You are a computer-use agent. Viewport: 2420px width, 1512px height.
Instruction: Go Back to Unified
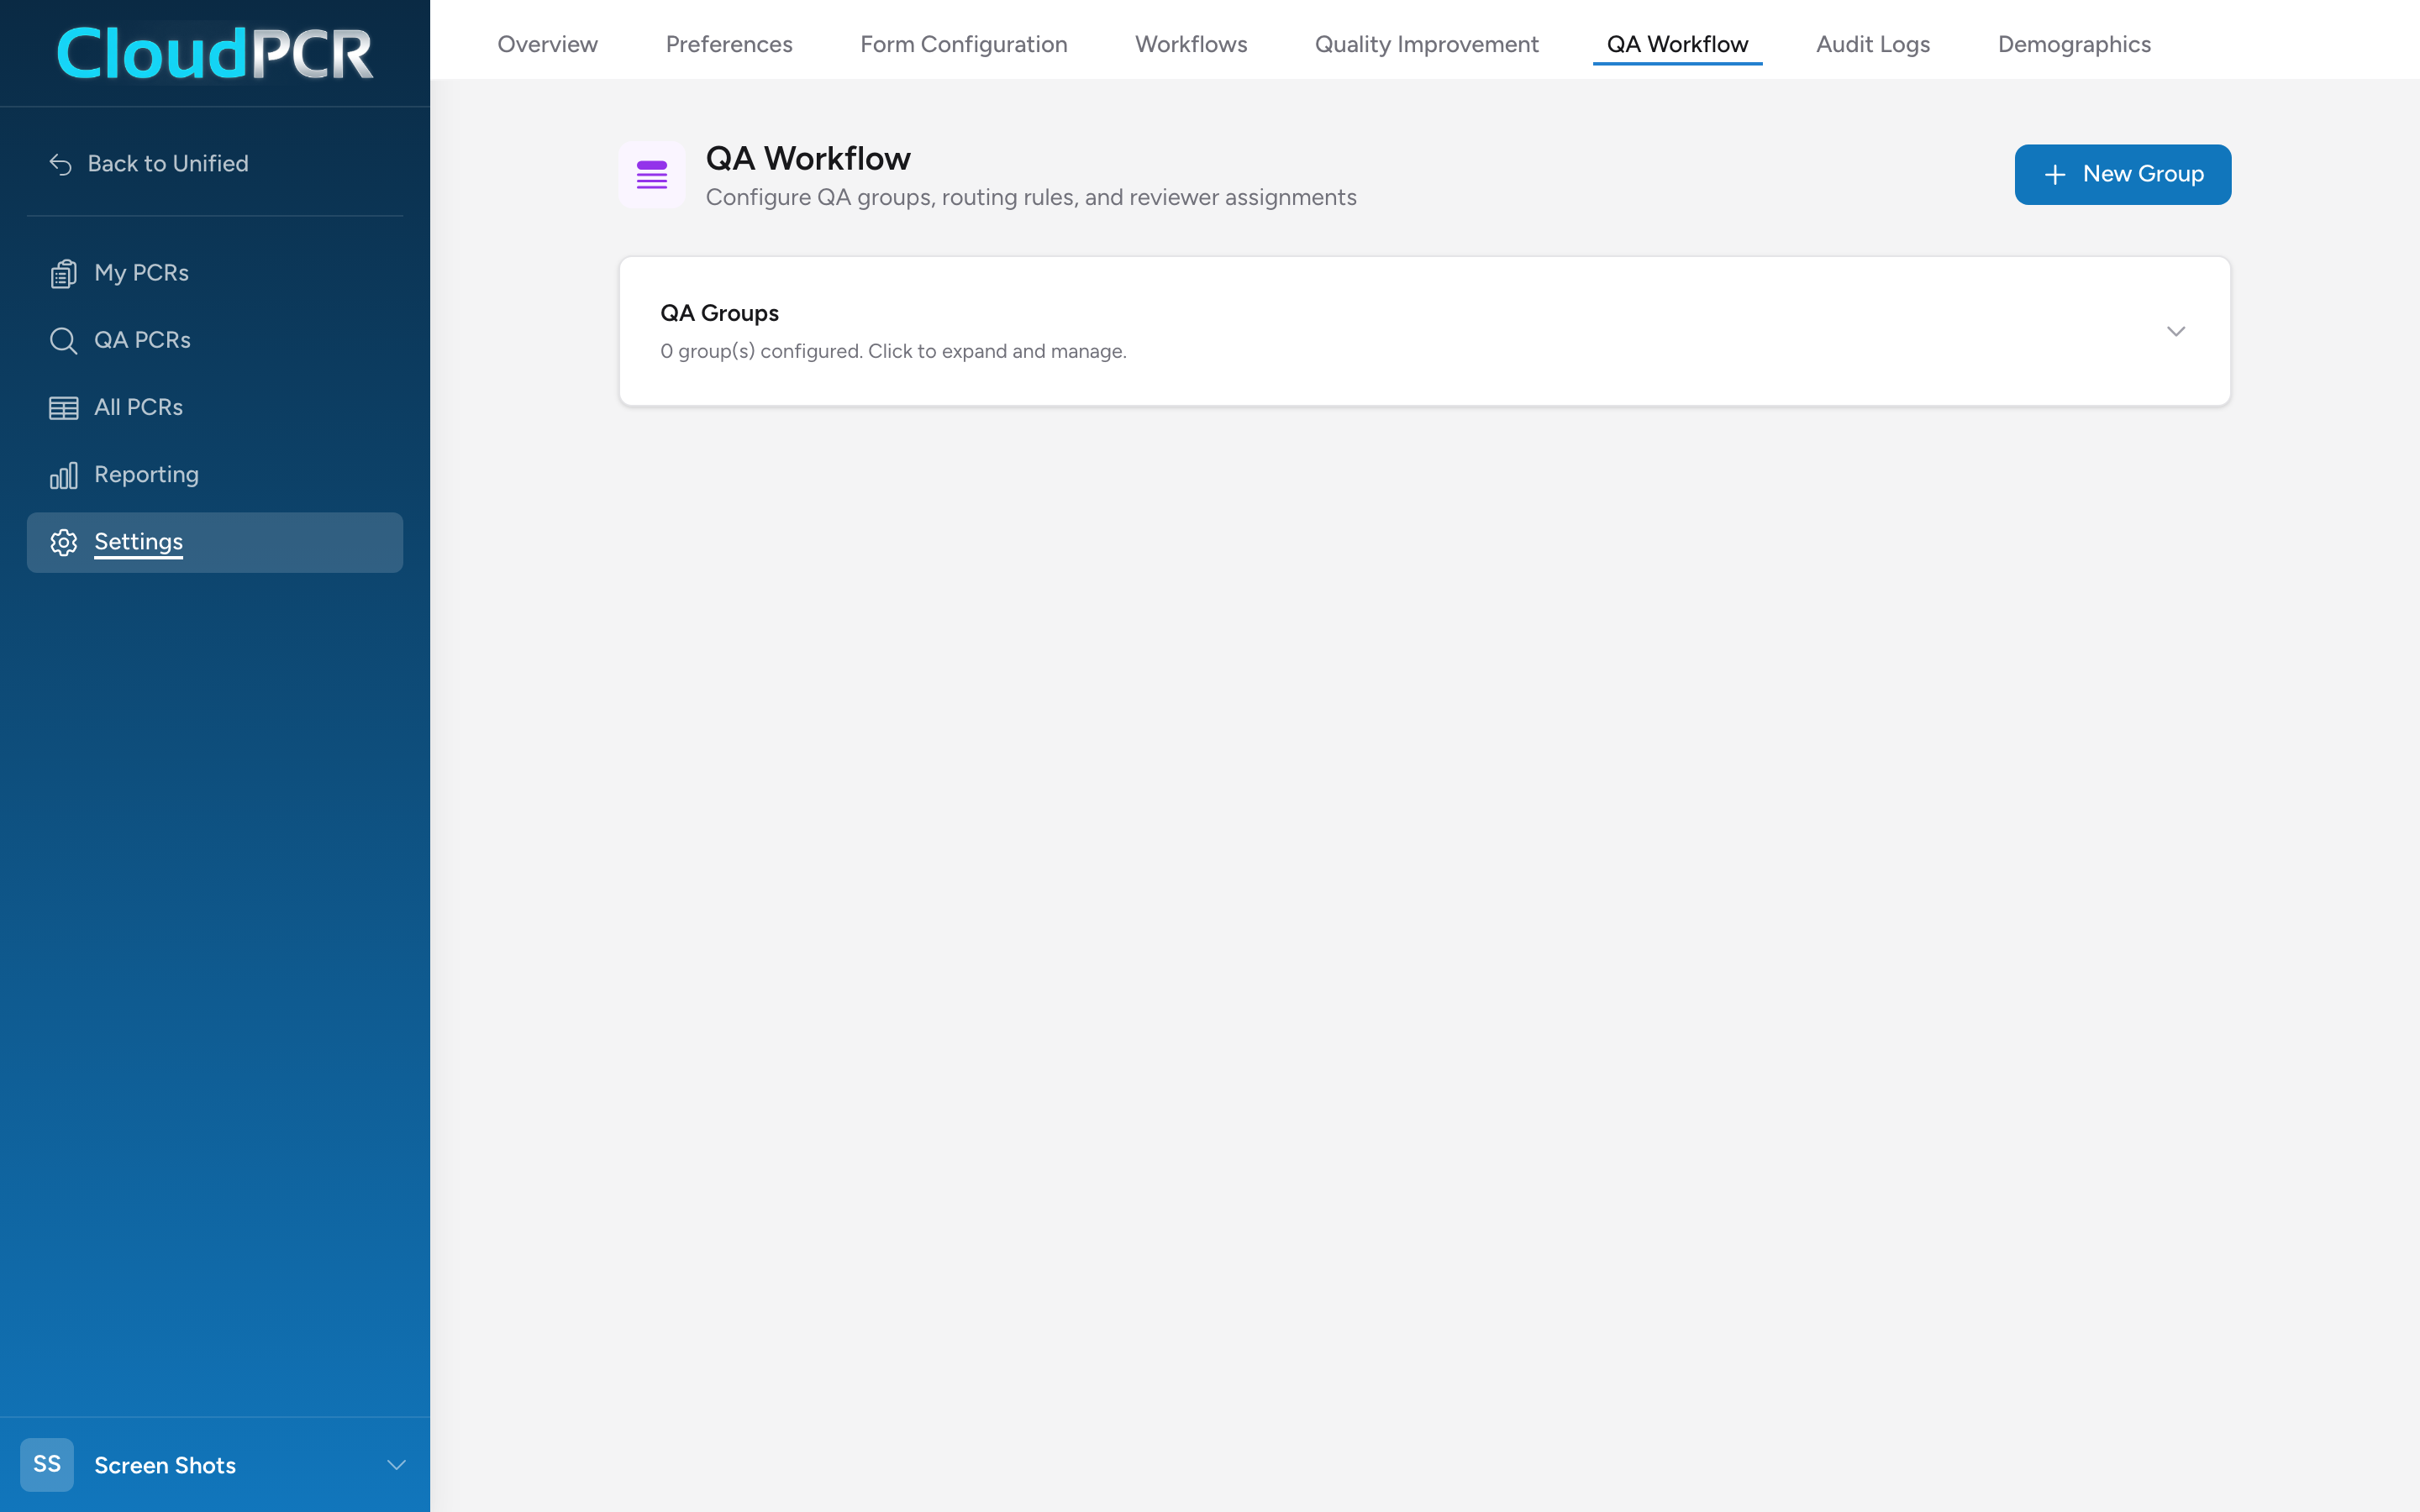[x=150, y=164]
